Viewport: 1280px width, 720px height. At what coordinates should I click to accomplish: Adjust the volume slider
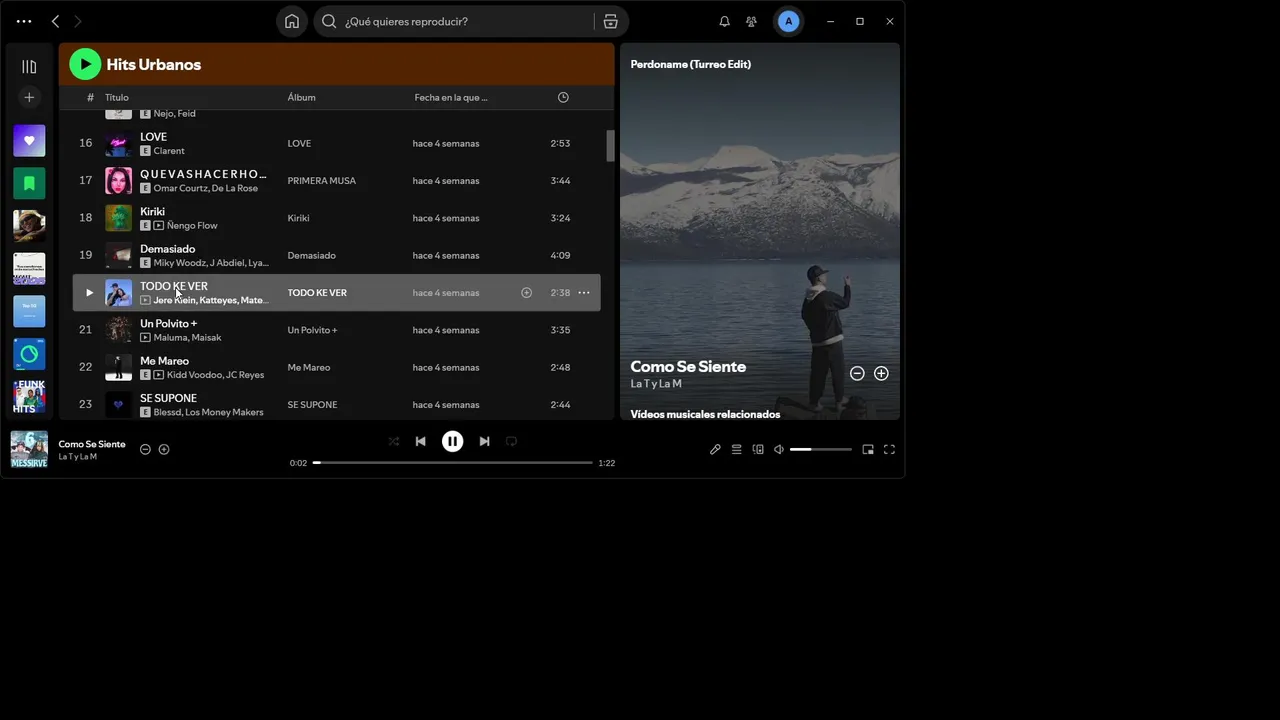point(821,450)
